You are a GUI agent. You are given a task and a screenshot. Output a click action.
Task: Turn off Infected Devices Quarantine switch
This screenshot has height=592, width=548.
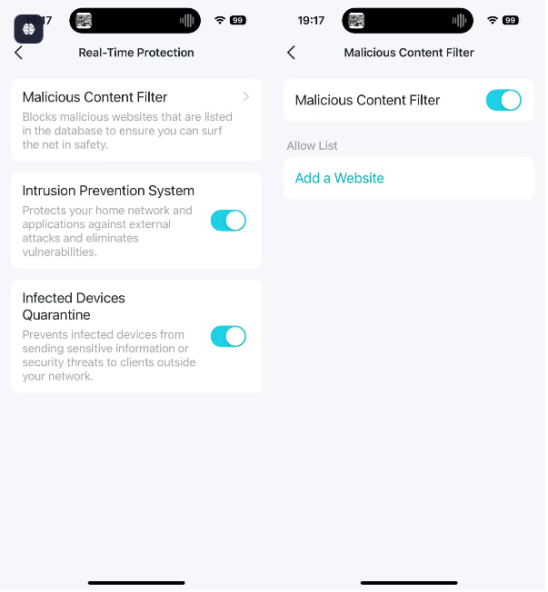click(228, 336)
